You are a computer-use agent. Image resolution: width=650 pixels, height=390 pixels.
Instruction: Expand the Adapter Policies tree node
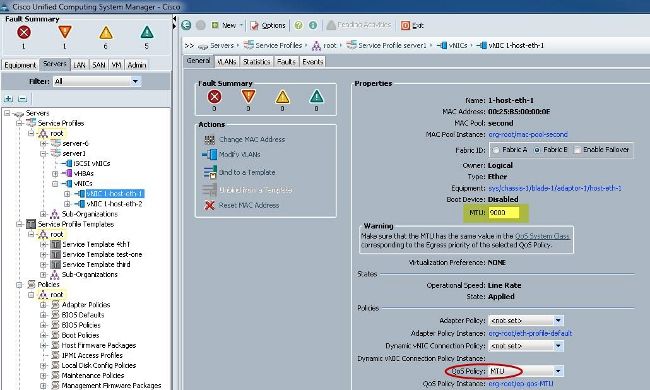coord(43,305)
